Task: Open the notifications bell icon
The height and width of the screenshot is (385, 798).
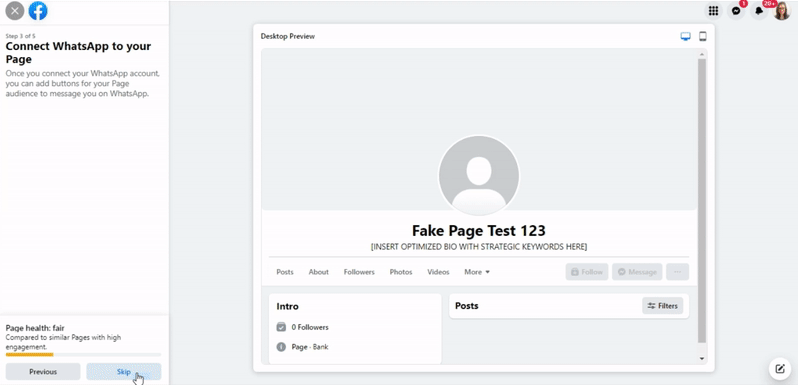Action: pyautogui.click(x=759, y=11)
